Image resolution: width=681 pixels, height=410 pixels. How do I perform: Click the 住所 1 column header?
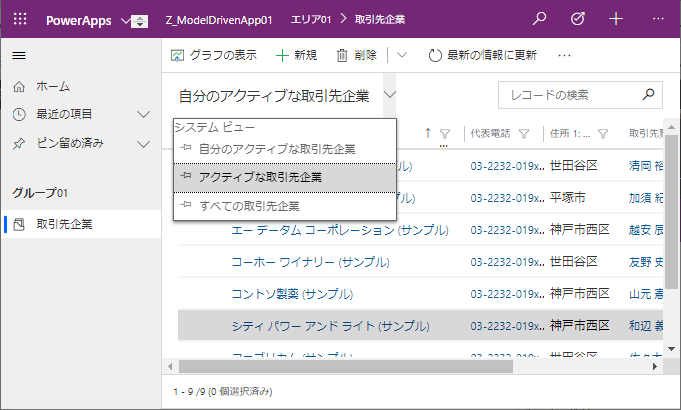[570, 133]
